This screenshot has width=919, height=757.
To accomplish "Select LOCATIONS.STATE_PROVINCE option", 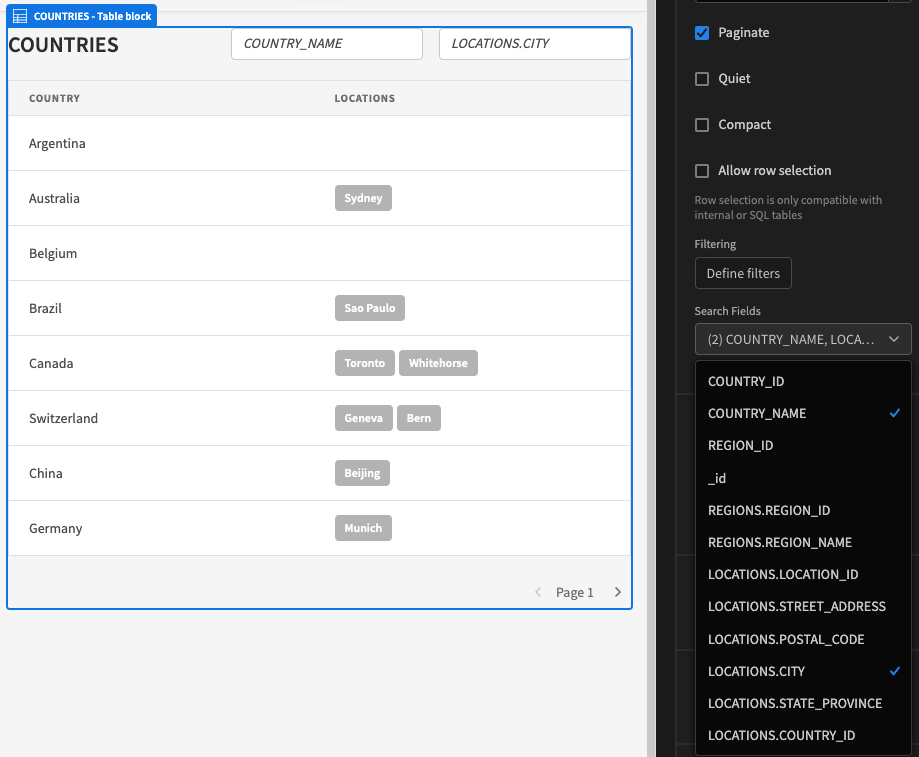I will coord(803,703).
